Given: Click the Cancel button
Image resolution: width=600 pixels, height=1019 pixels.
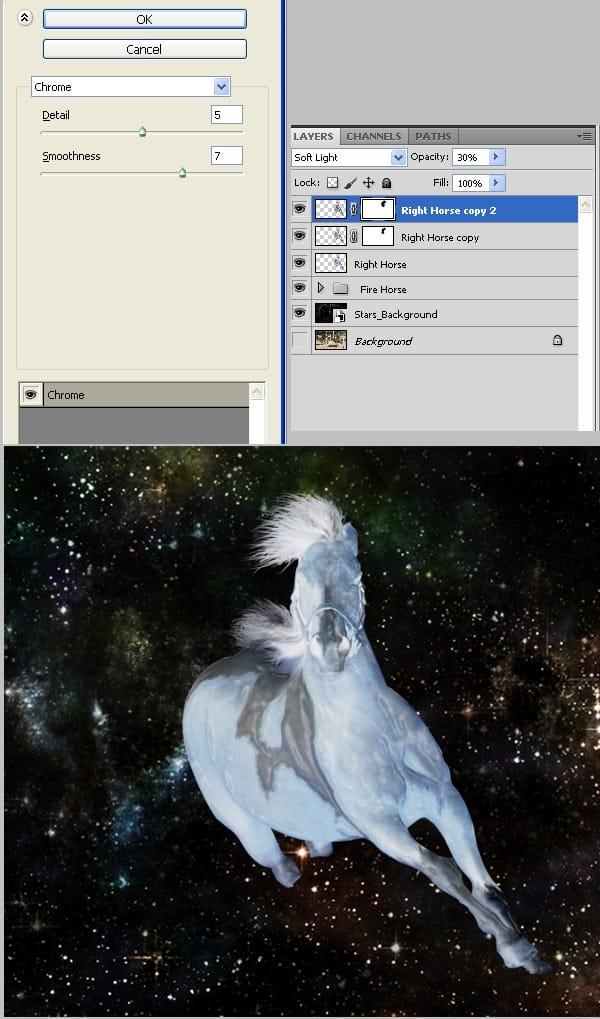Looking at the screenshot, I should tap(144, 49).
